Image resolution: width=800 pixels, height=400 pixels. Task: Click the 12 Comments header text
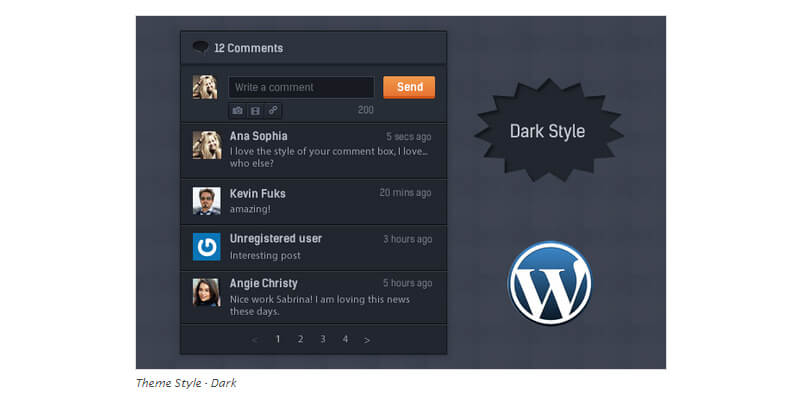point(248,48)
